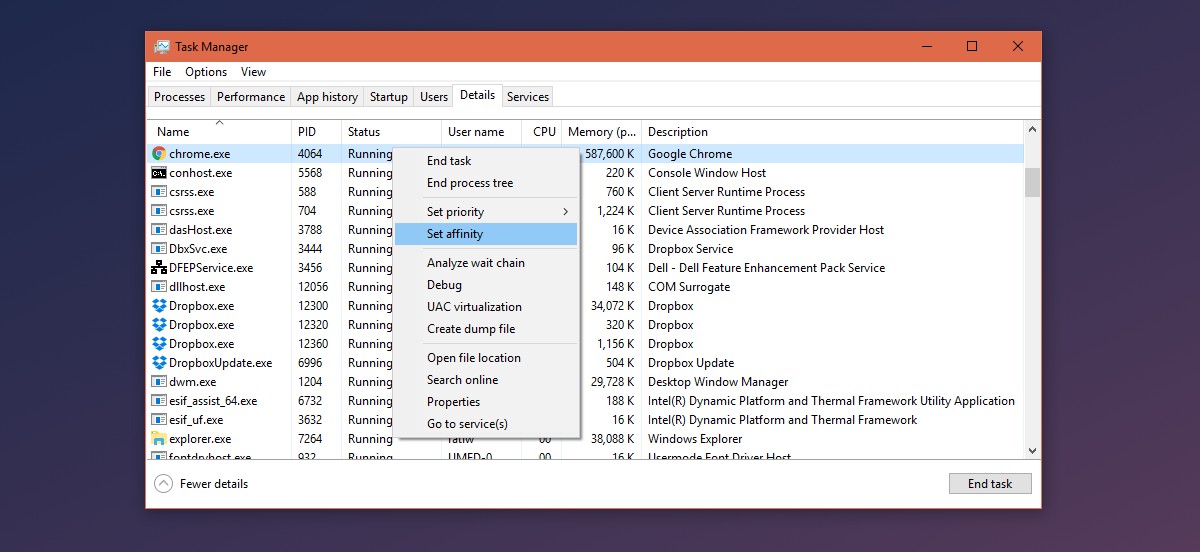Click the conhost.exe console icon
Viewport: 1200px width, 552px height.
click(x=159, y=173)
